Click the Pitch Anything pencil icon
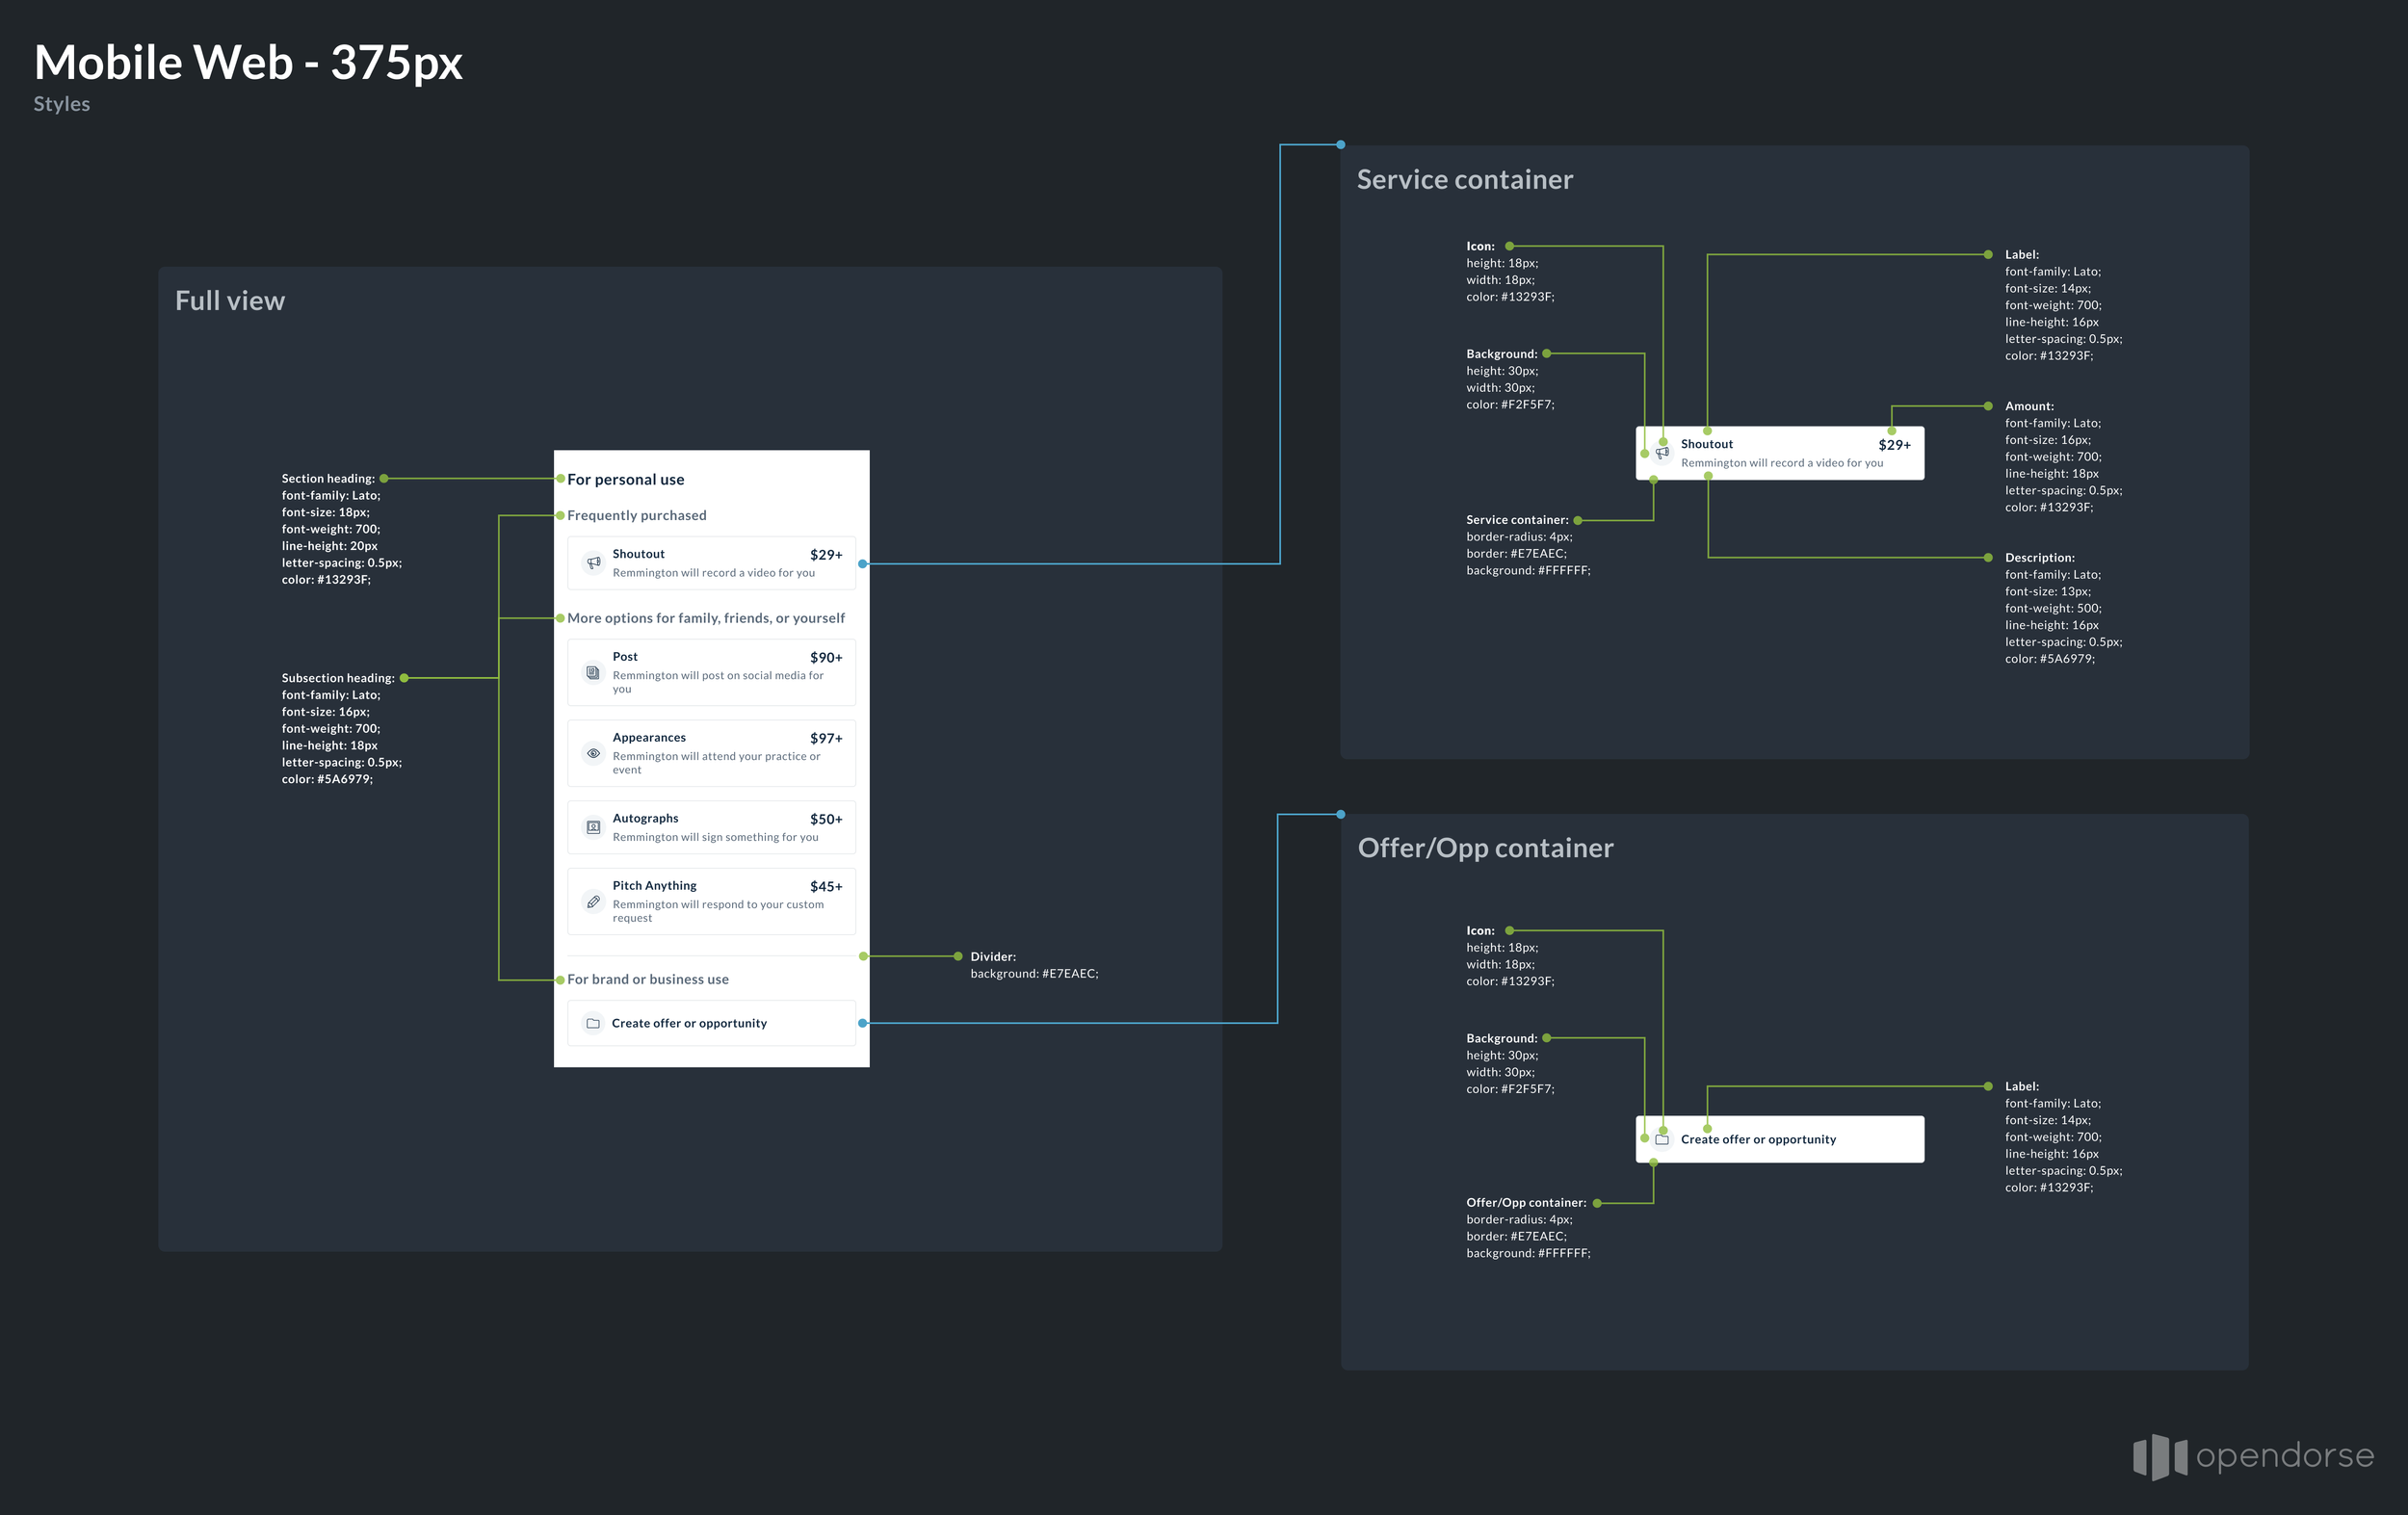Screen dimensions: 2408x1515 [593, 902]
